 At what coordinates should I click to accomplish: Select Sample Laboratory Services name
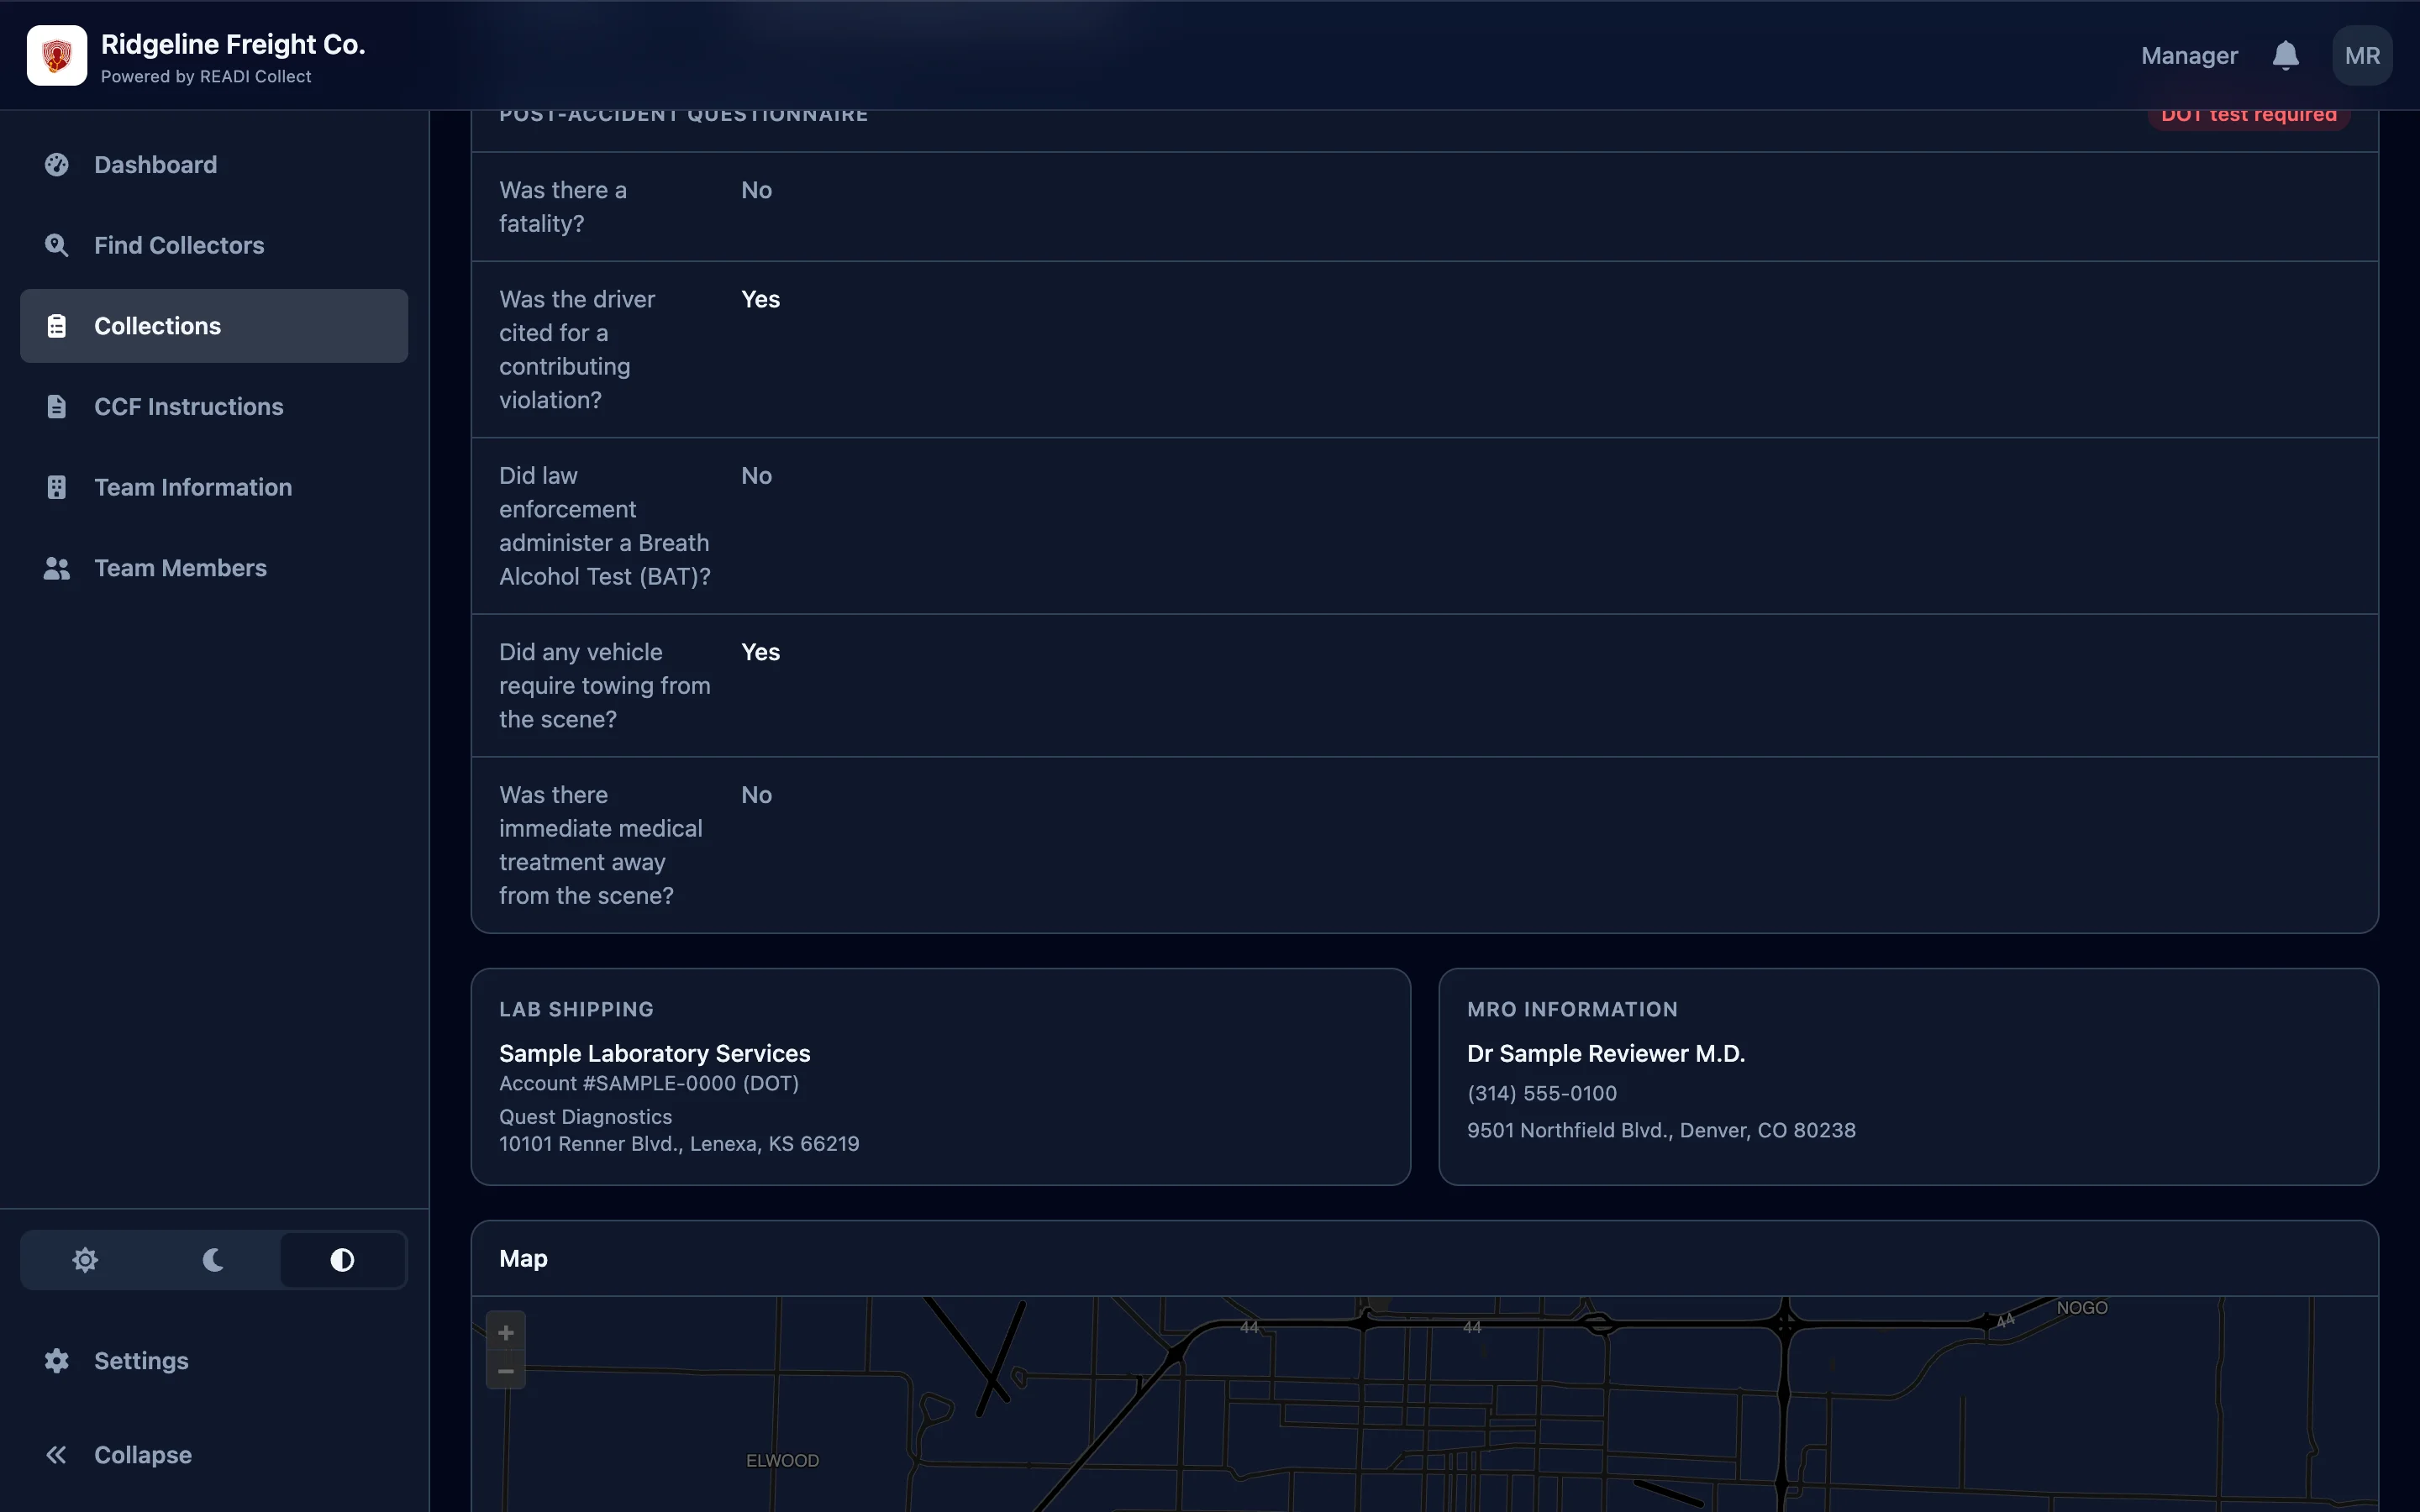pyautogui.click(x=655, y=1053)
